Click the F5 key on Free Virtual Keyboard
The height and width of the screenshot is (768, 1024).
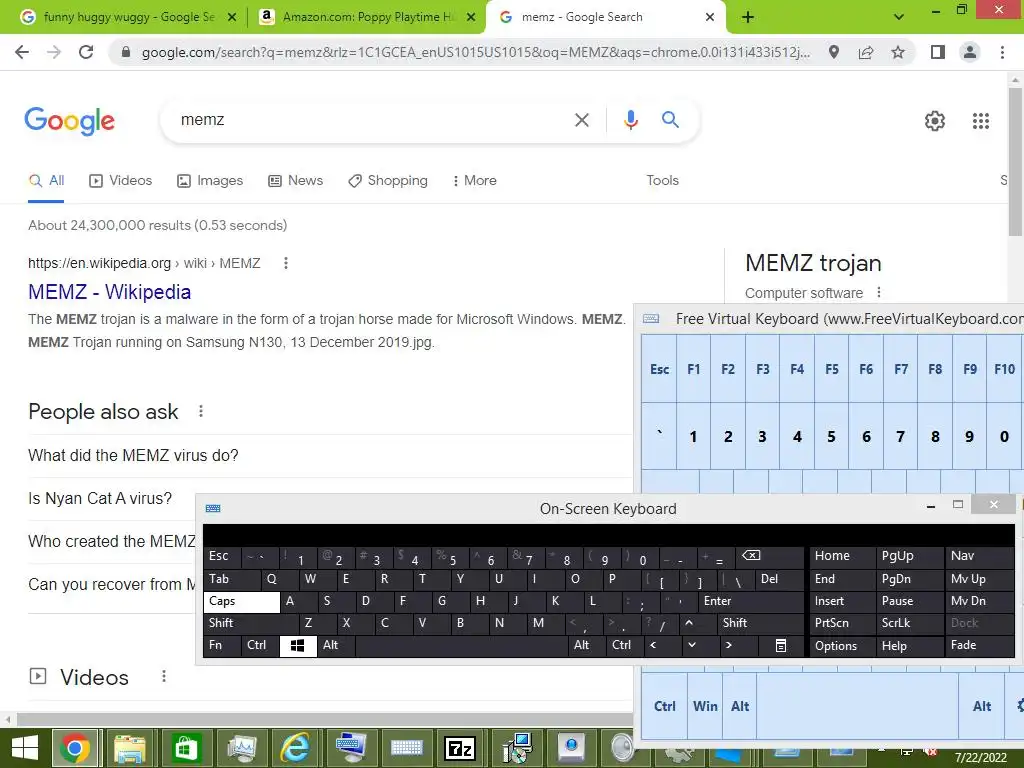click(831, 369)
